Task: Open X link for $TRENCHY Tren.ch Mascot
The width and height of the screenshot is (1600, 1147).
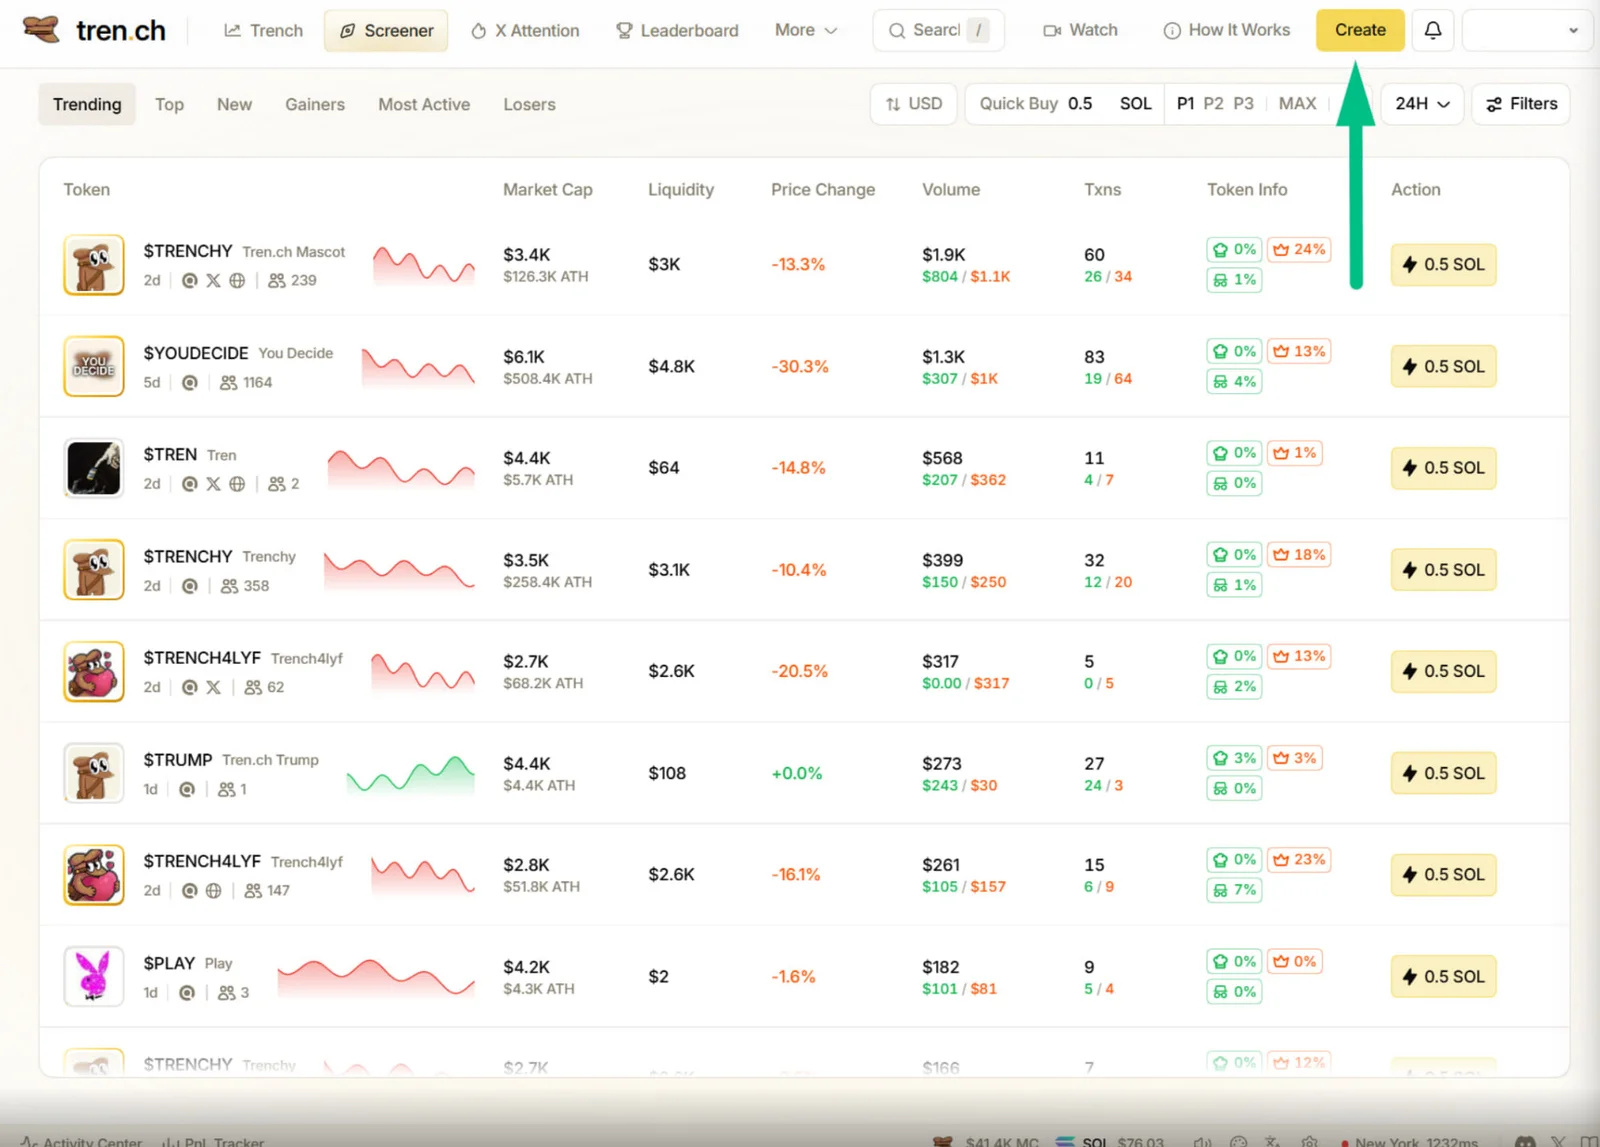Action: pyautogui.click(x=213, y=281)
